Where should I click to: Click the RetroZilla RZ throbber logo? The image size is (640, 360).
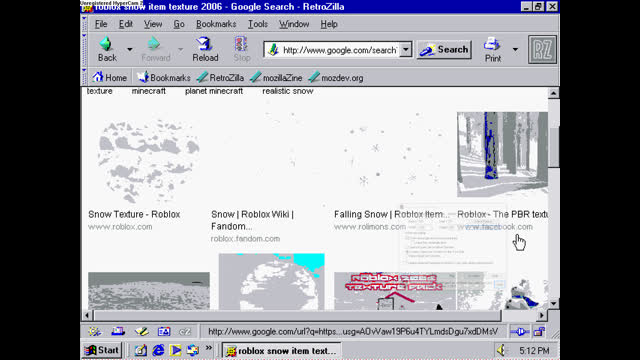542,49
